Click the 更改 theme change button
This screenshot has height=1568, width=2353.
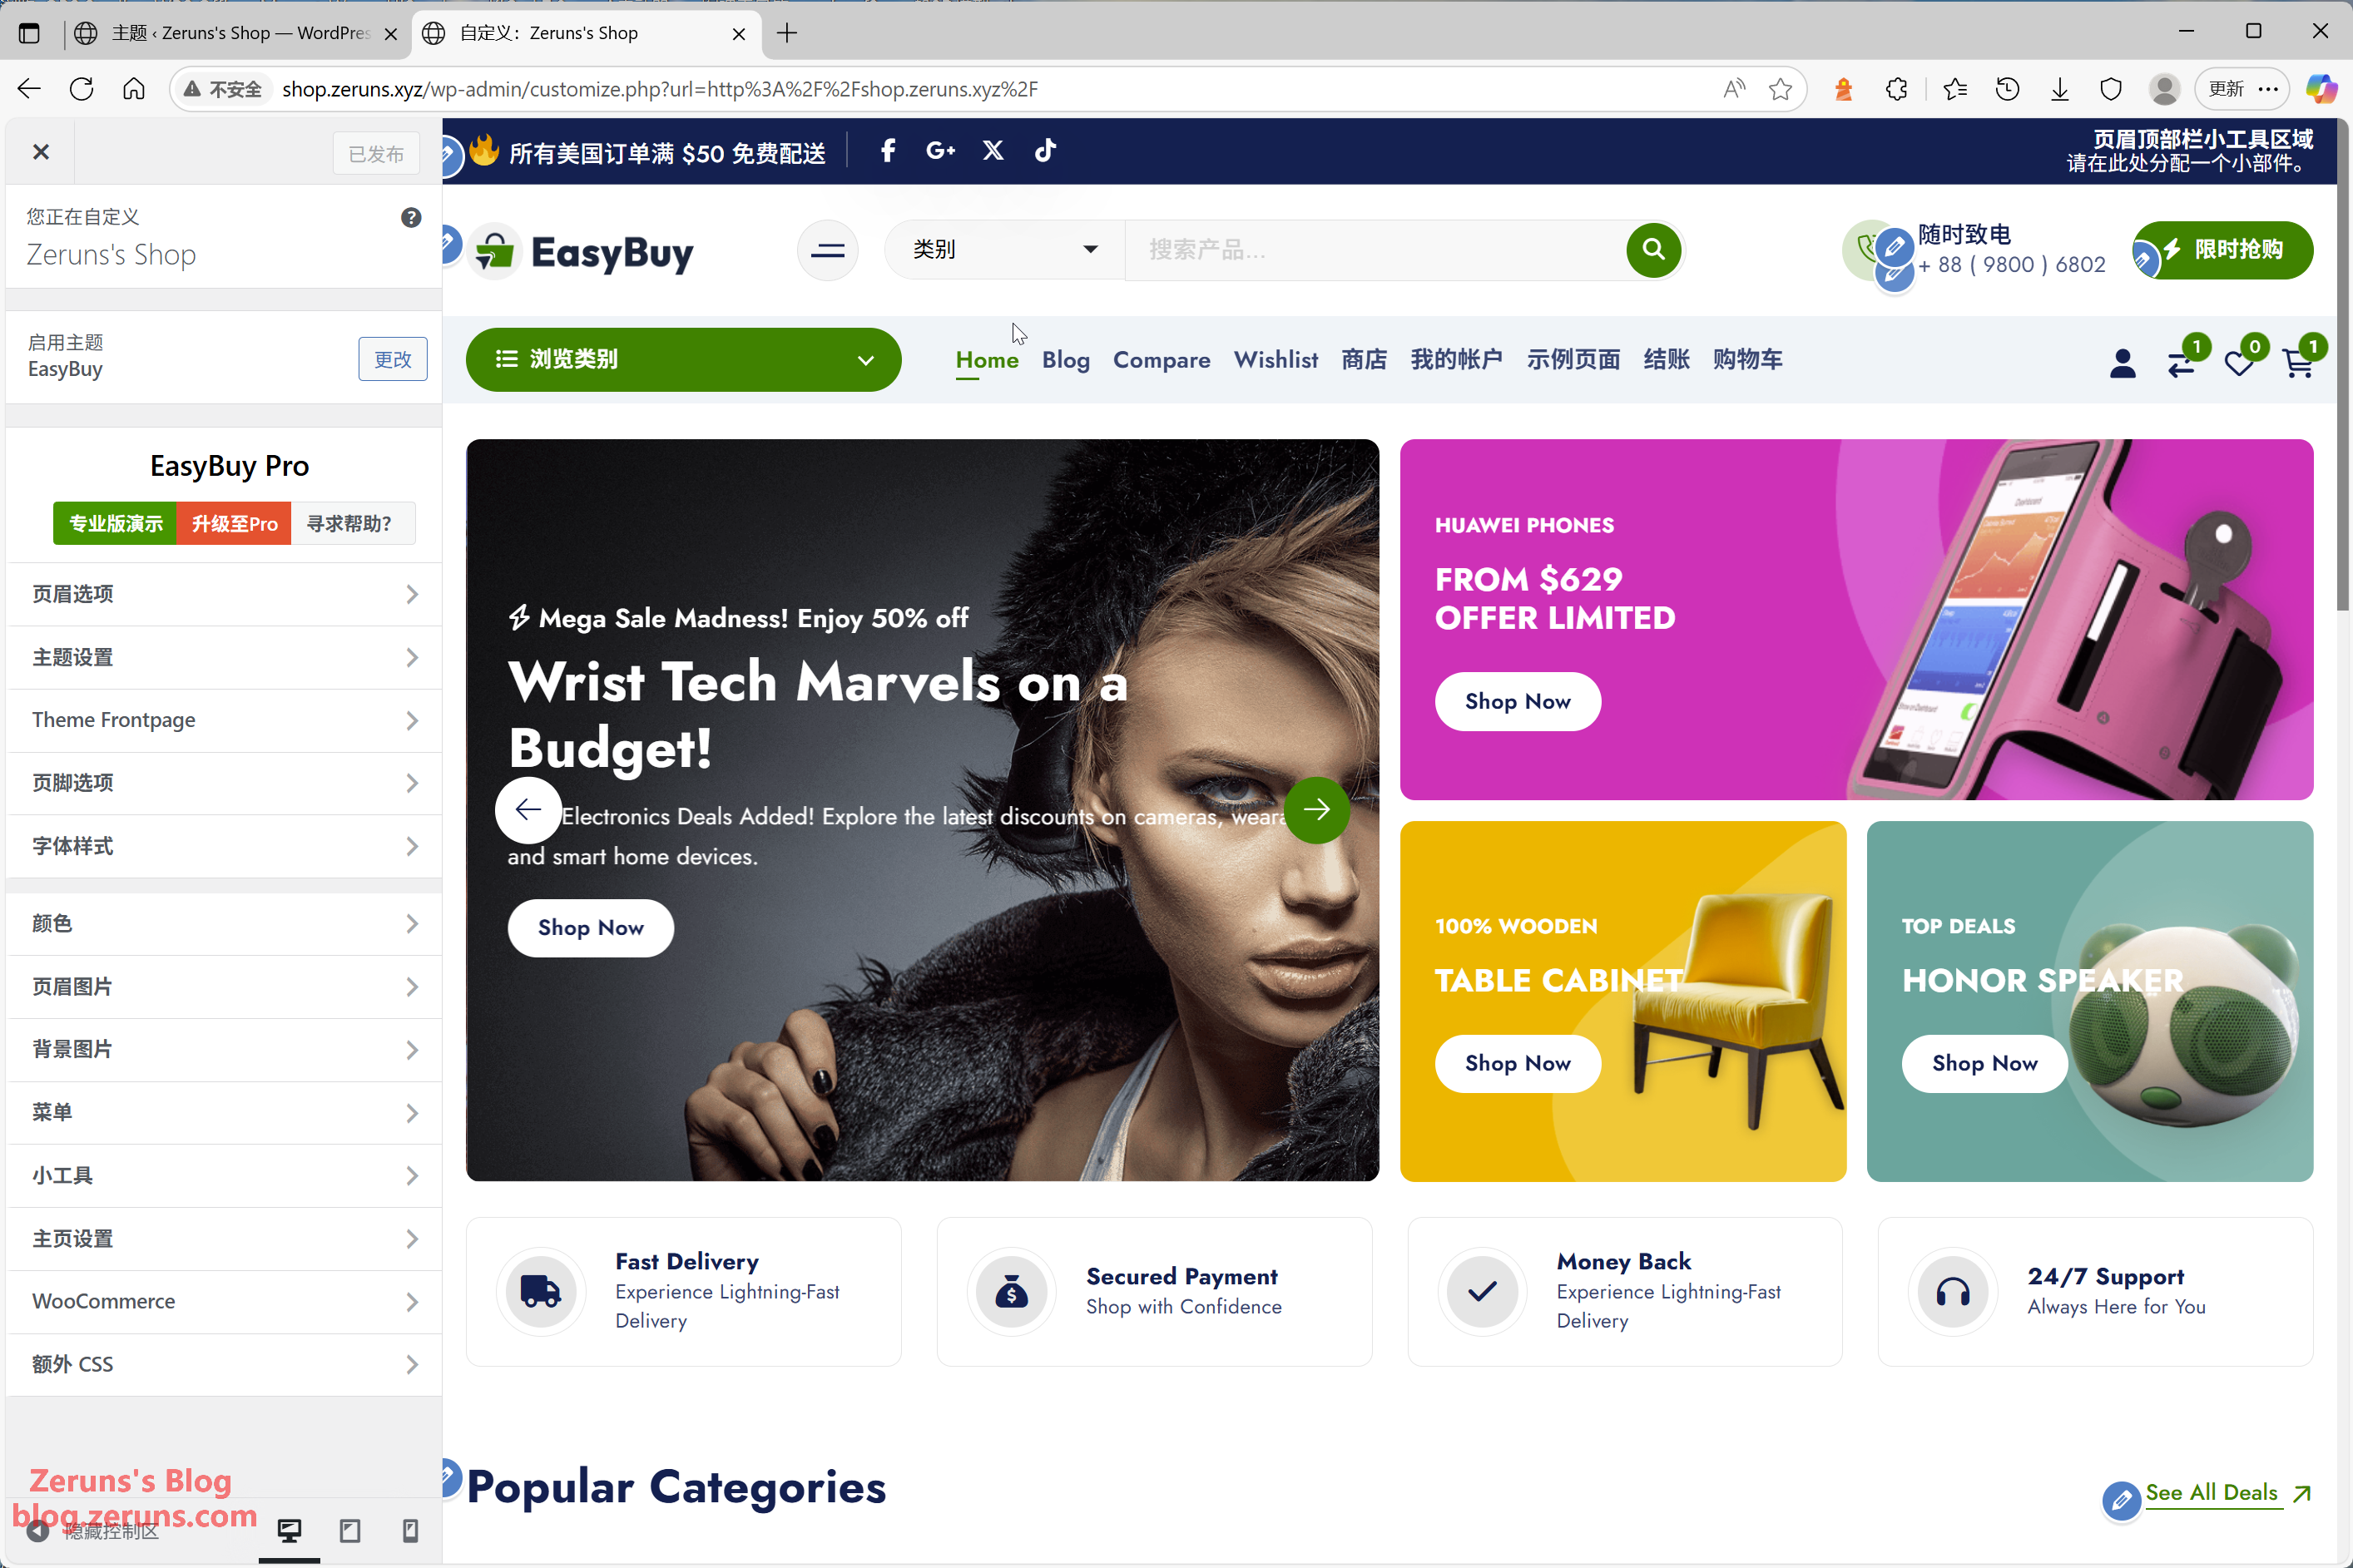coord(392,359)
